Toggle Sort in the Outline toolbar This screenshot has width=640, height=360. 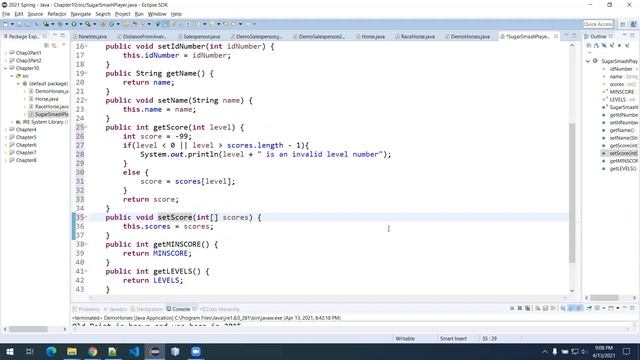[596, 45]
